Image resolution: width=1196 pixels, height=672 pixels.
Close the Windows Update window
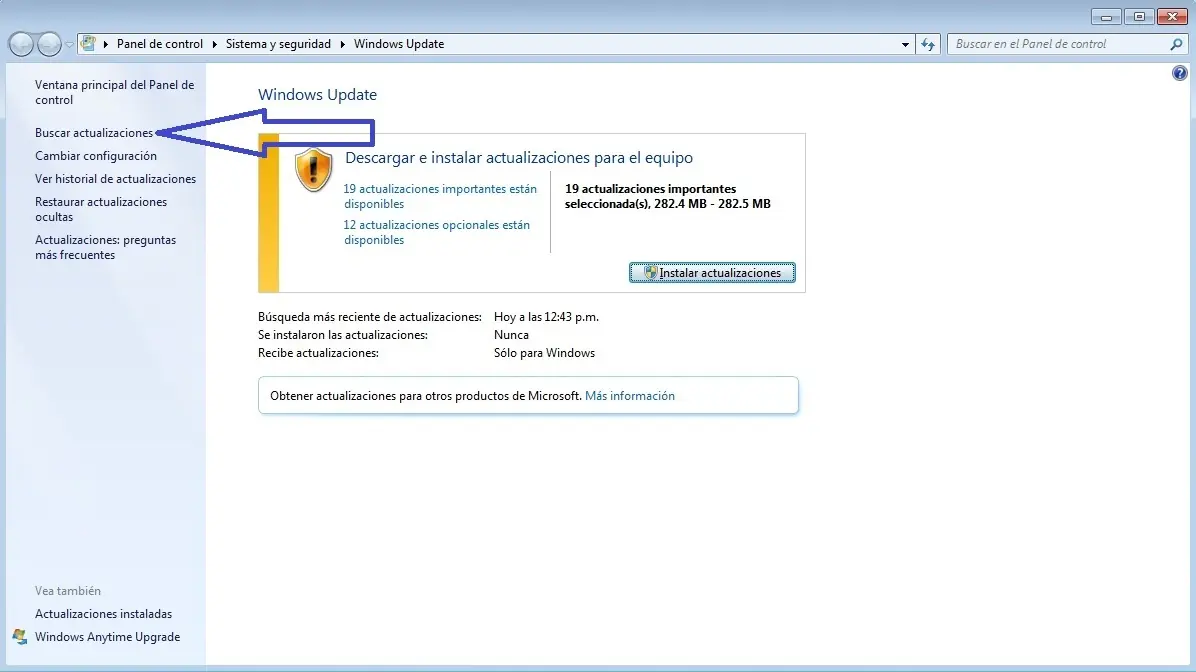point(1172,17)
